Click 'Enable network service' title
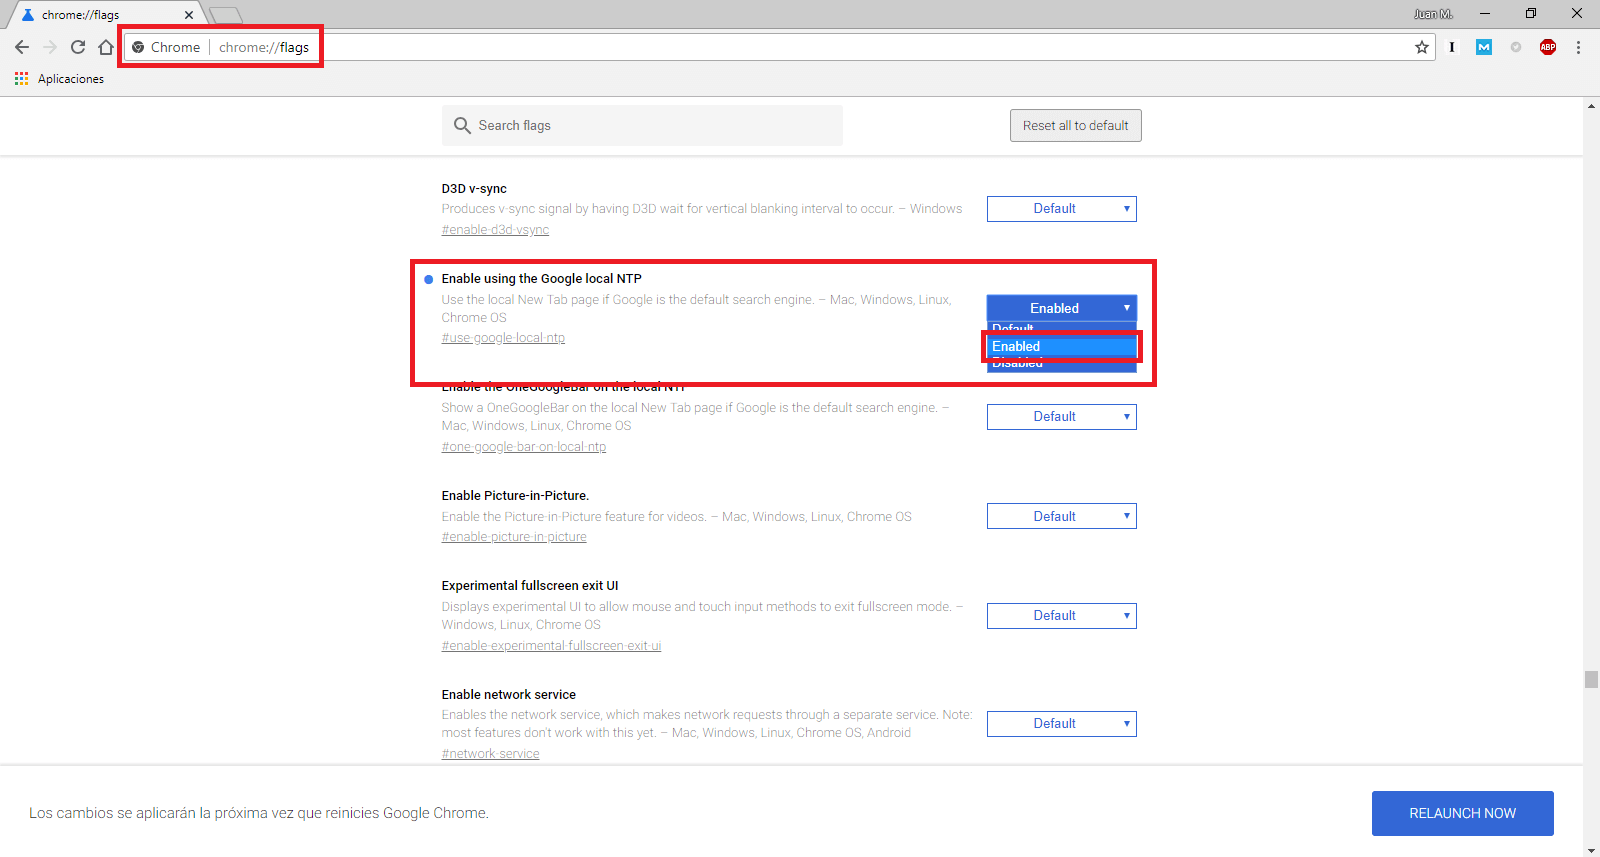The width and height of the screenshot is (1600, 857). click(509, 695)
